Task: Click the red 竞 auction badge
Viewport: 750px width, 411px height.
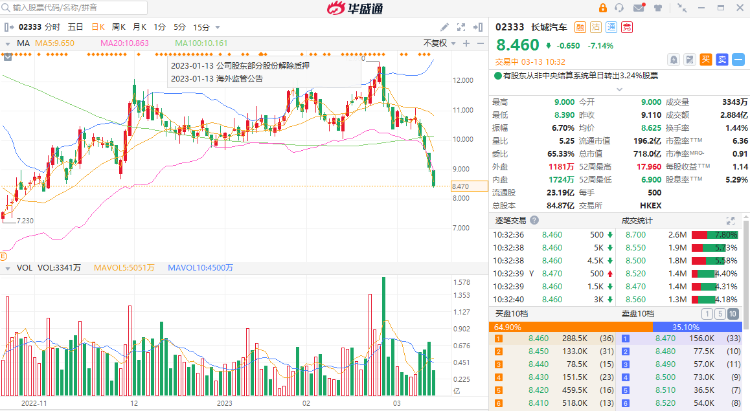Action: point(627,27)
